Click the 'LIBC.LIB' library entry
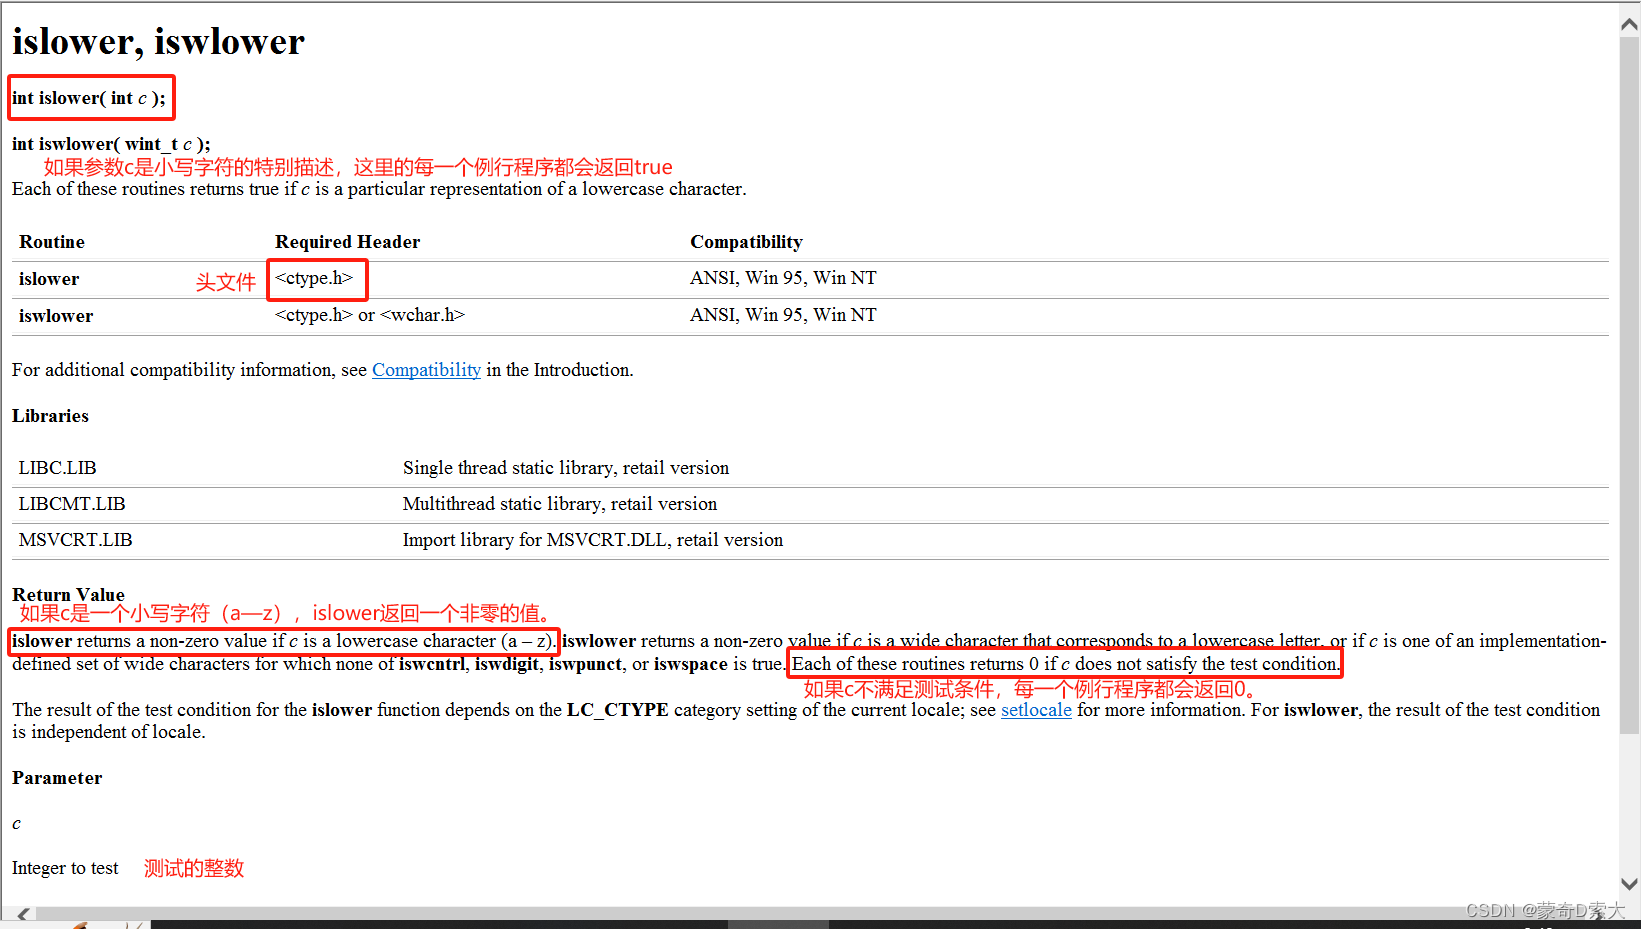Screen dimensions: 1641x929 click(x=57, y=468)
